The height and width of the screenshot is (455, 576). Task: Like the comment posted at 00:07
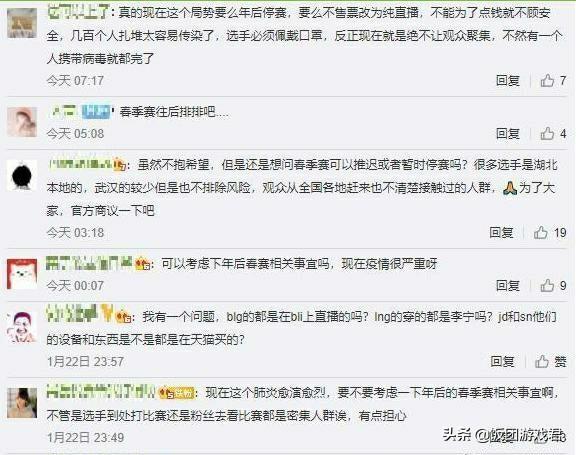[553, 285]
